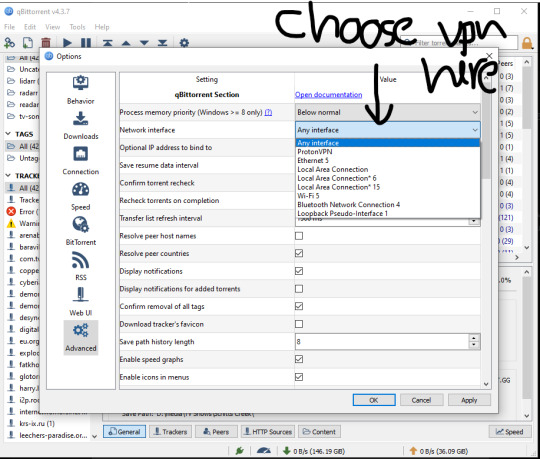Viewport: 540px width, 459px height.
Task: Open the Edit menu
Action: (30, 27)
